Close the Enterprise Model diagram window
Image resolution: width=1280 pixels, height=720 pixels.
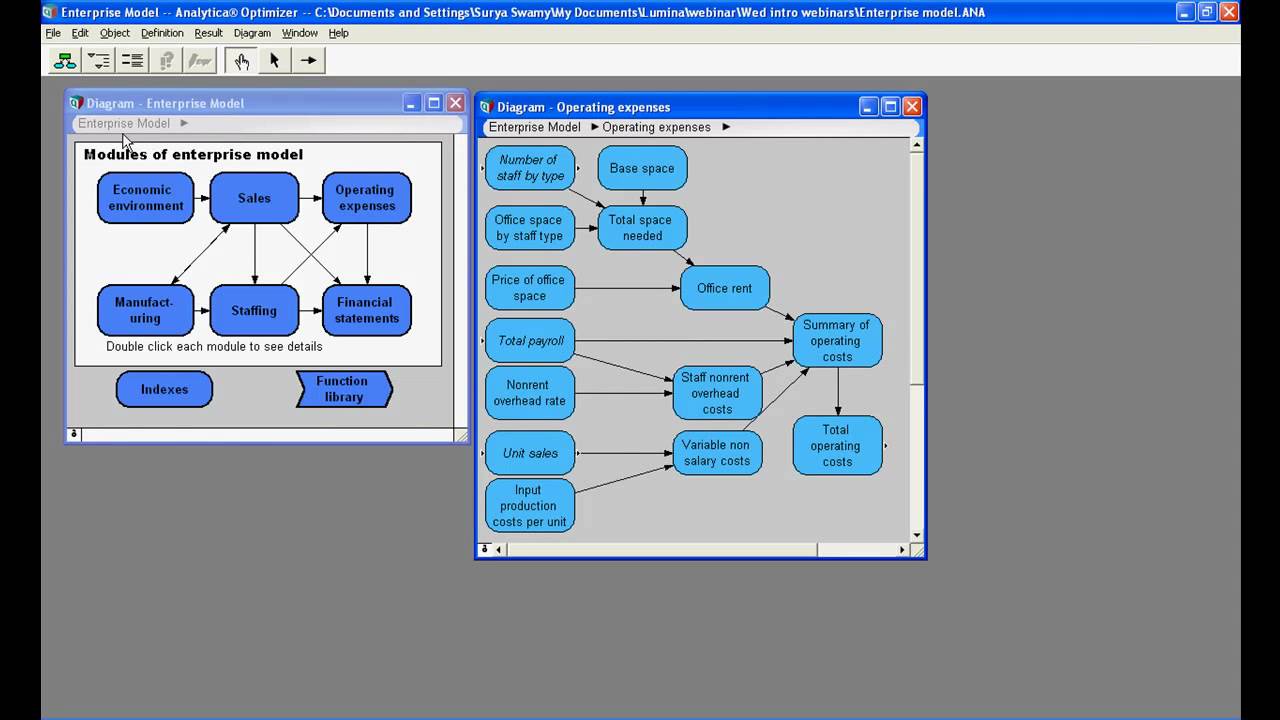455,103
